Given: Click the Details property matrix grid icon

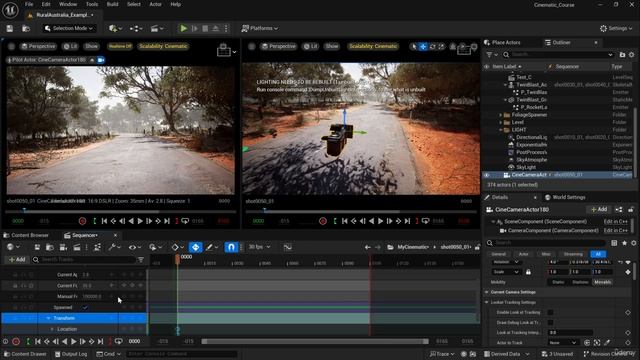Looking at the screenshot, I should [614, 243].
